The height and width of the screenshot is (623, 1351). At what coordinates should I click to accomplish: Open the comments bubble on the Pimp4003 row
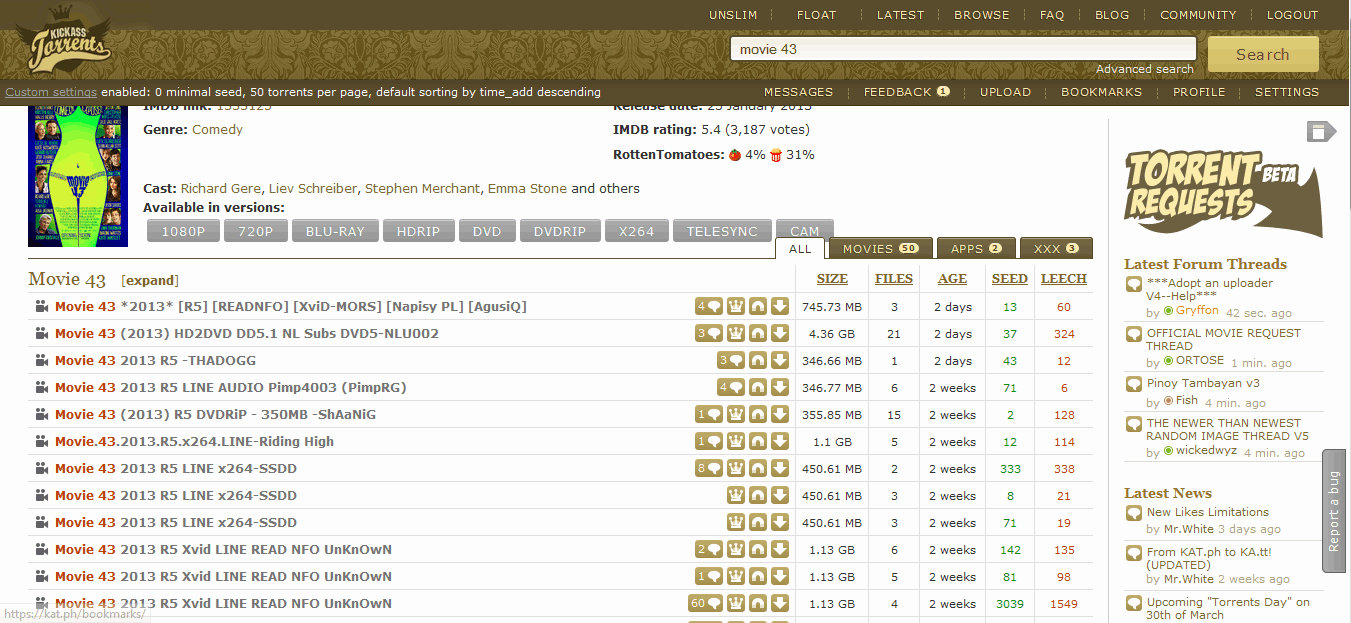click(x=731, y=387)
